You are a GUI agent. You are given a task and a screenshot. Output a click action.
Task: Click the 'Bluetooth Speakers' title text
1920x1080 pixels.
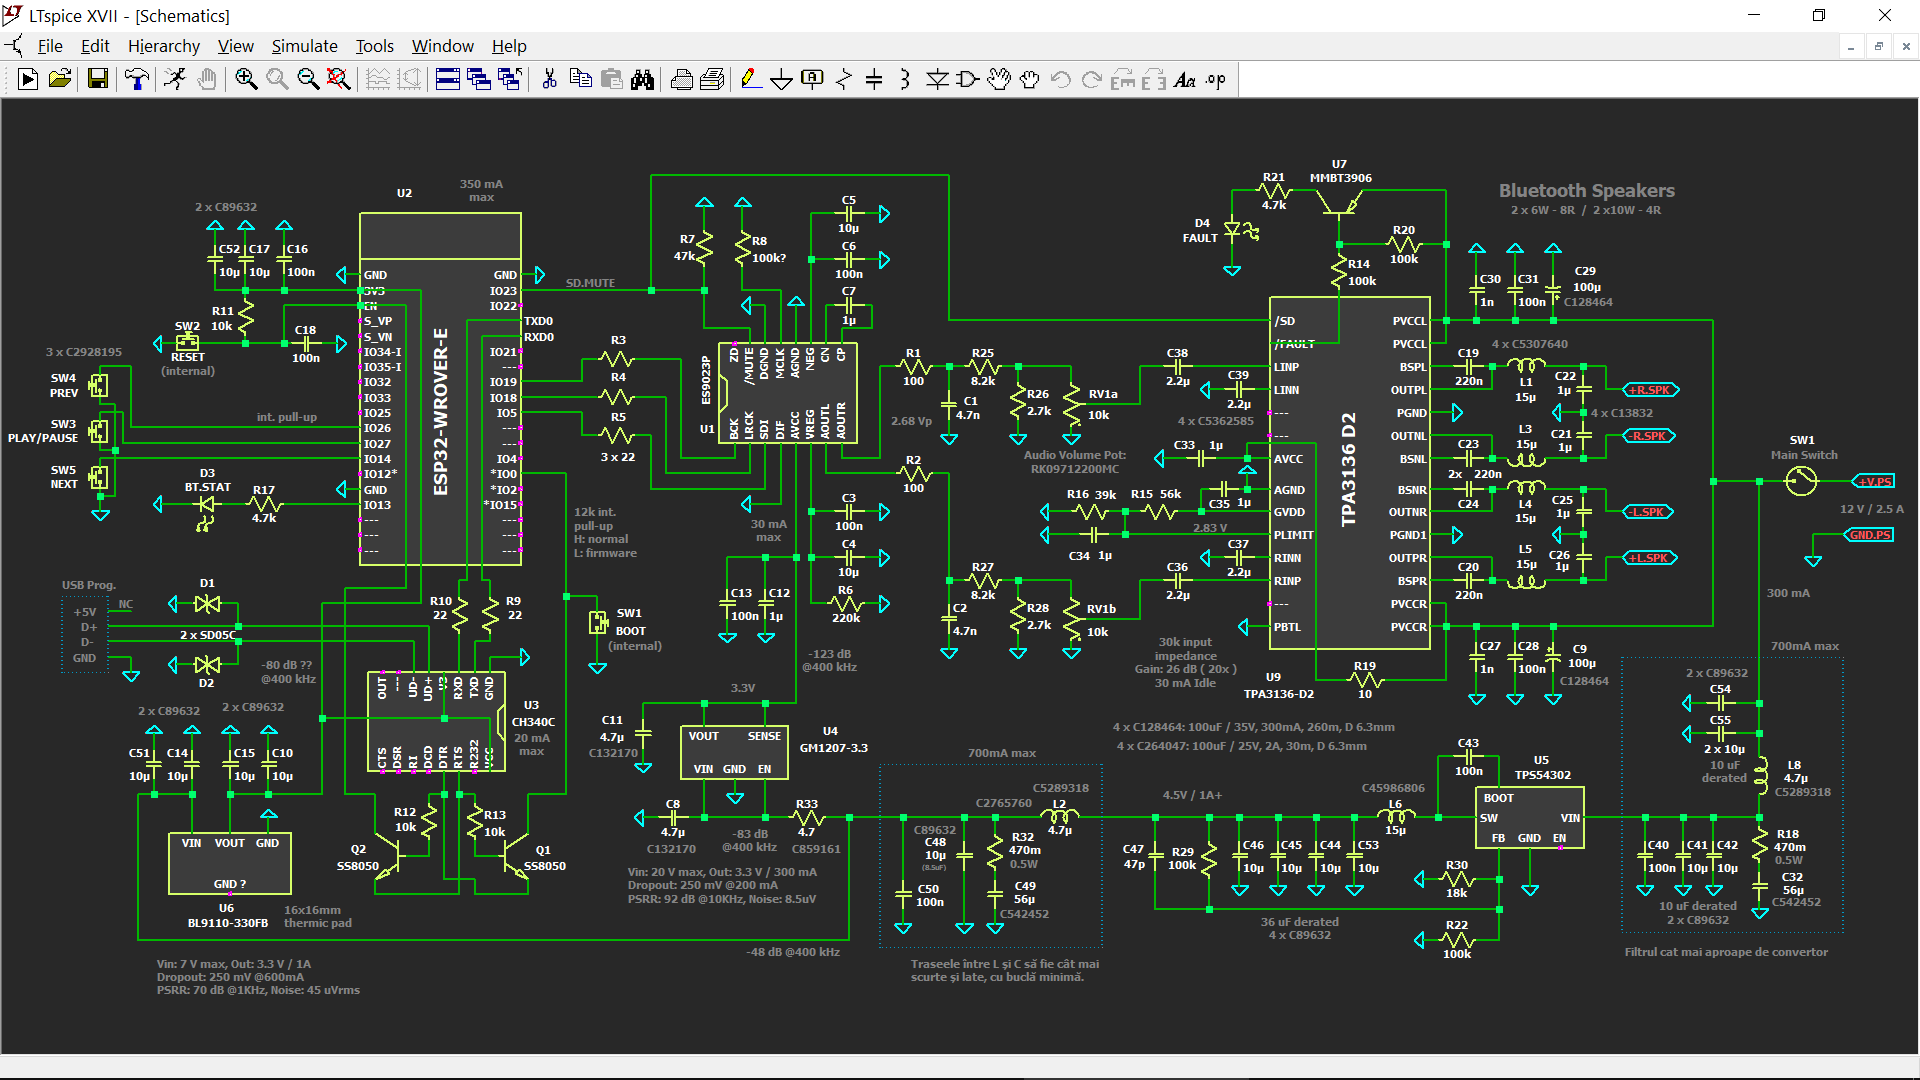(x=1586, y=190)
